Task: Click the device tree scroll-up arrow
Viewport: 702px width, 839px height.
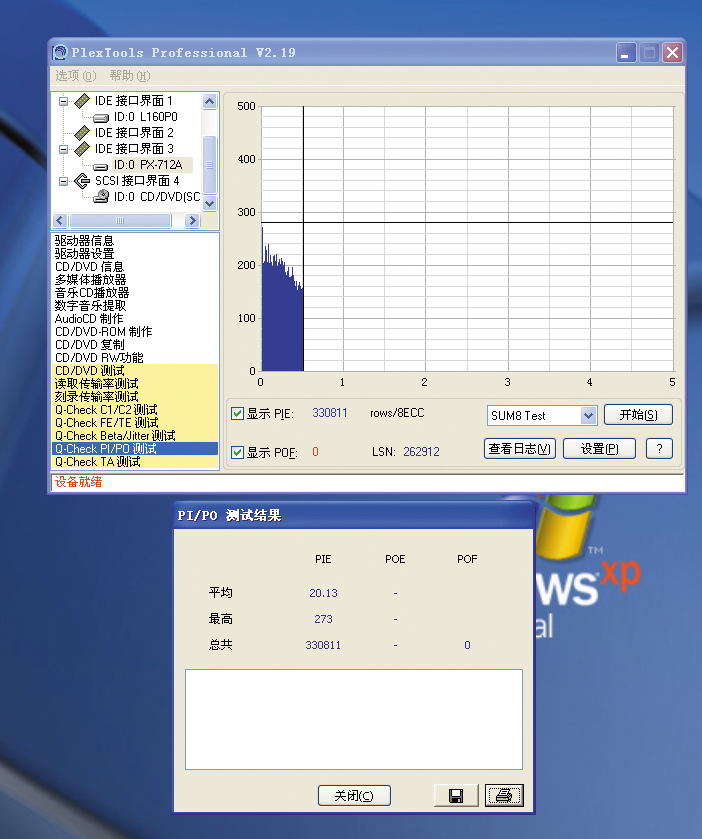Action: [x=210, y=101]
